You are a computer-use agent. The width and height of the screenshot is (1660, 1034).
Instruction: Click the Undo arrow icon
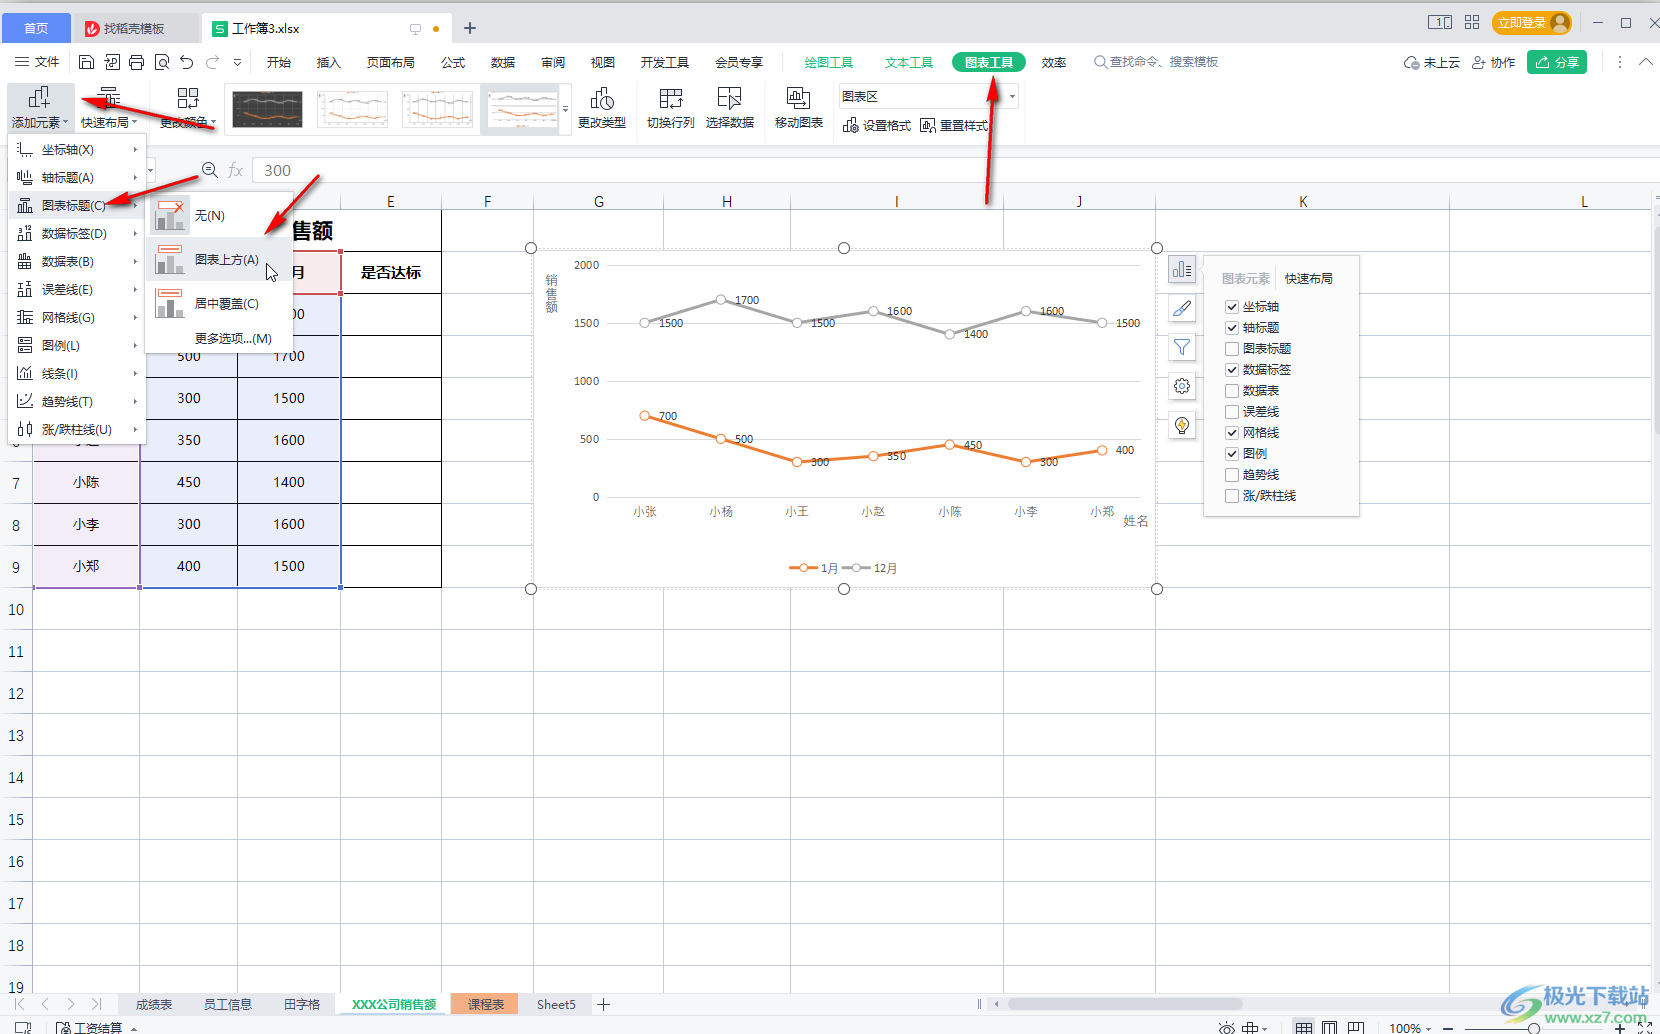click(x=187, y=62)
